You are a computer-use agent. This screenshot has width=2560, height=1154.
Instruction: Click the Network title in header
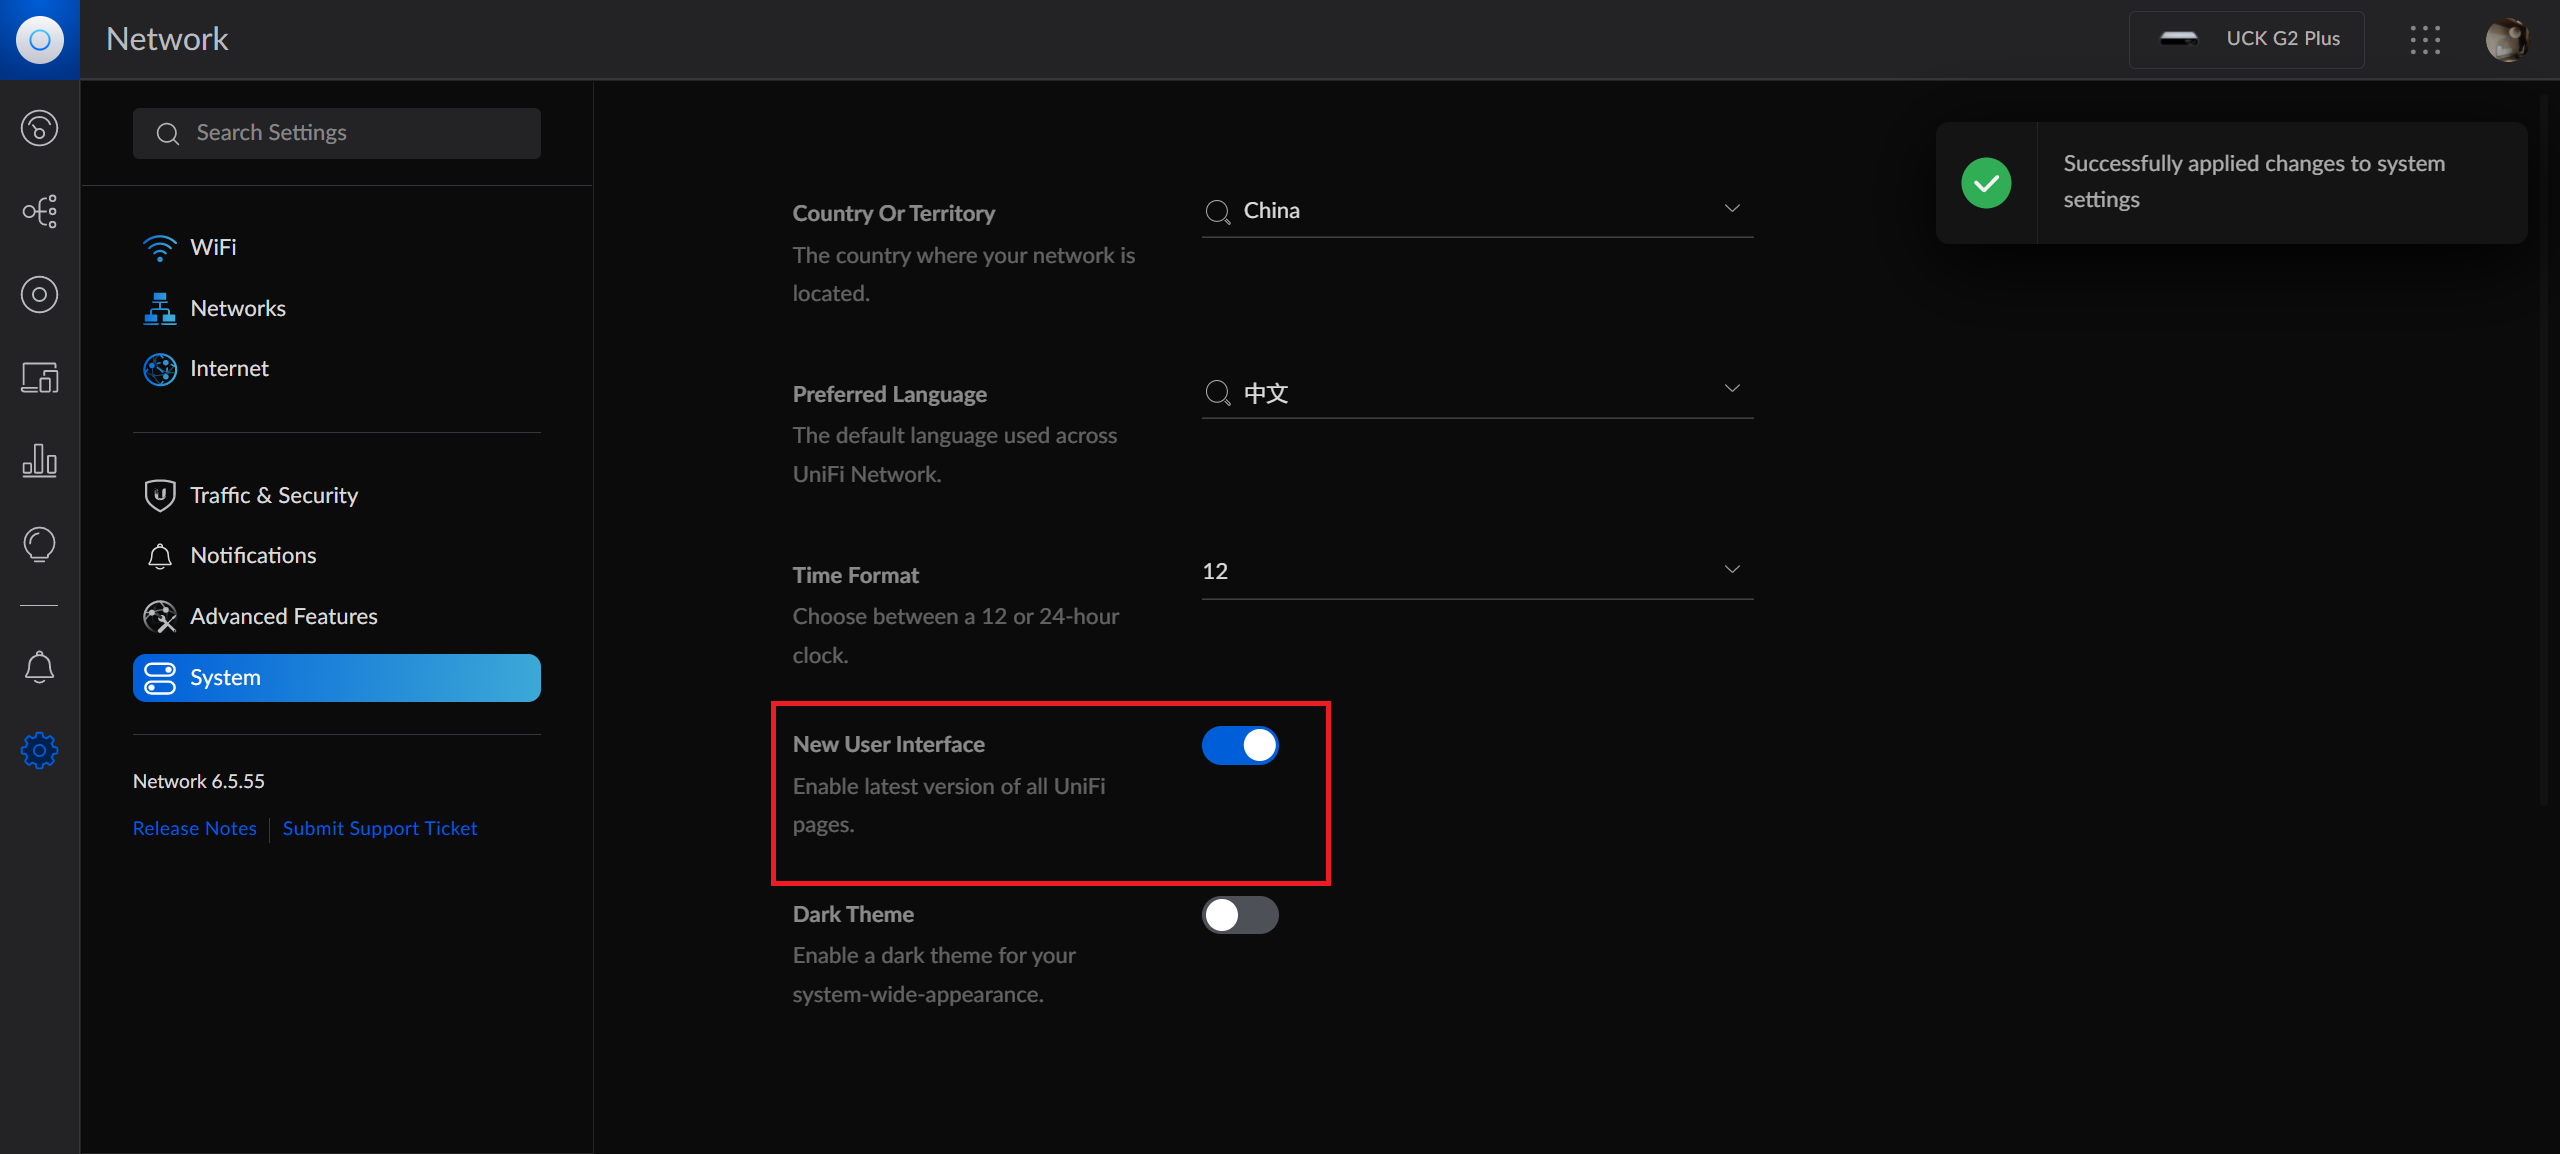(167, 39)
